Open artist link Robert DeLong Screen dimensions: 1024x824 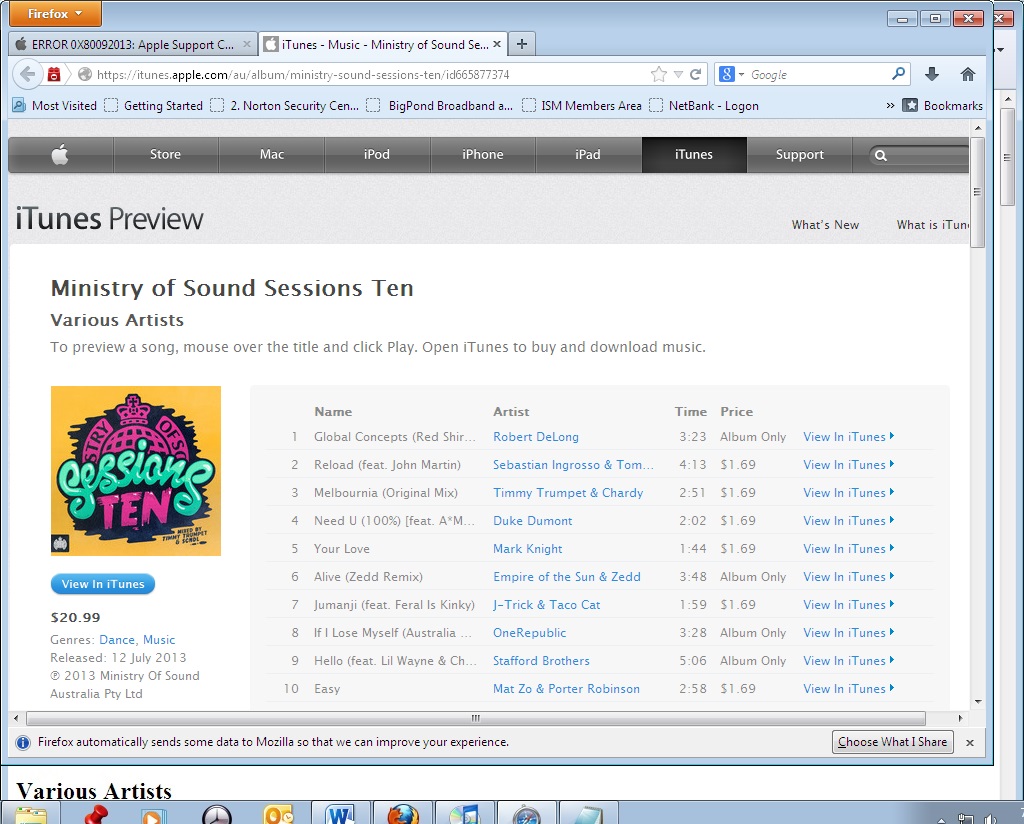point(536,437)
